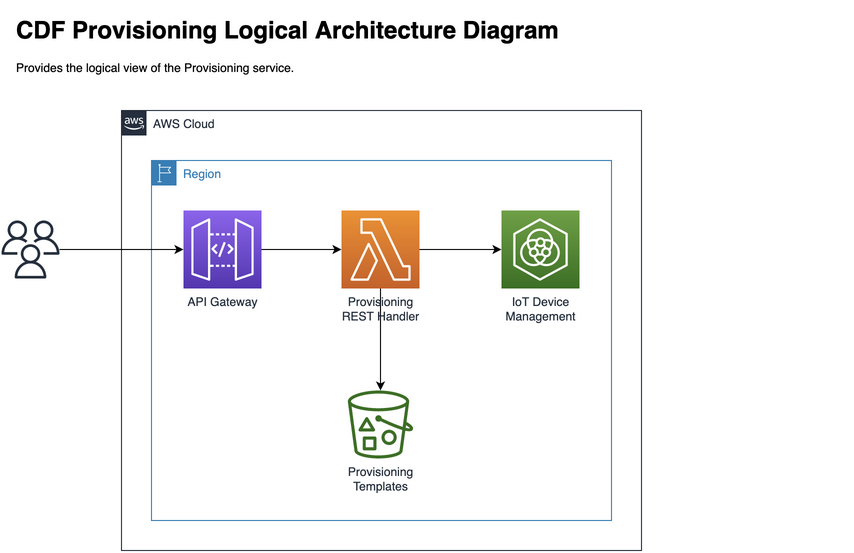Click the users group icon
Screen dimensions: 854x553
pos(30,249)
